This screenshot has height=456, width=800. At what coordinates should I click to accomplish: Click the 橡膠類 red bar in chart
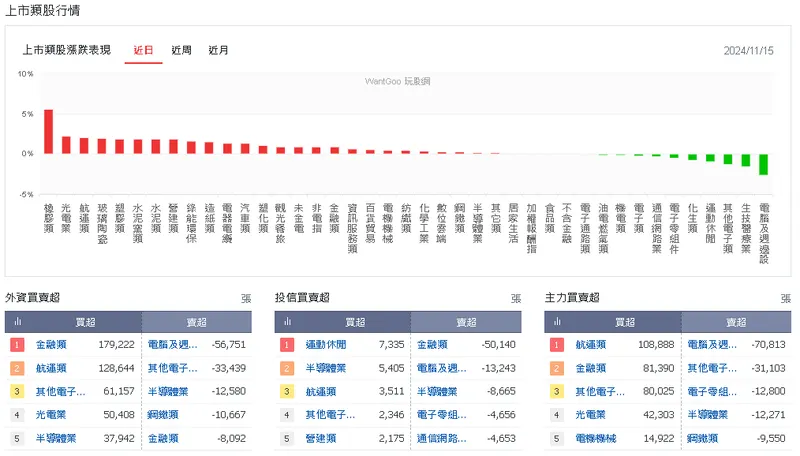(48, 132)
